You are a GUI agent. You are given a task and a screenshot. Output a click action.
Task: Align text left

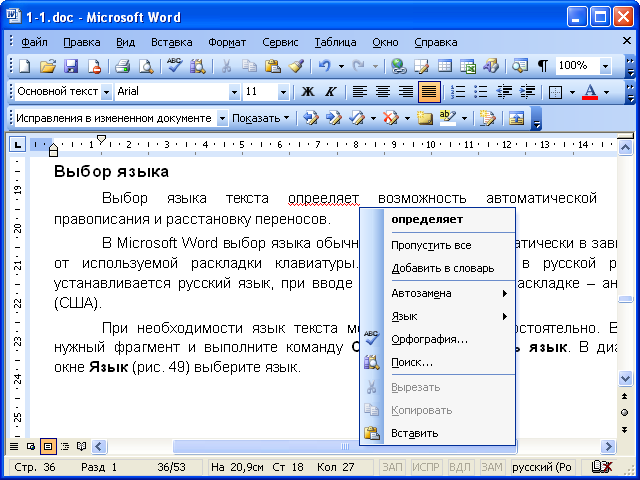[x=359, y=92]
